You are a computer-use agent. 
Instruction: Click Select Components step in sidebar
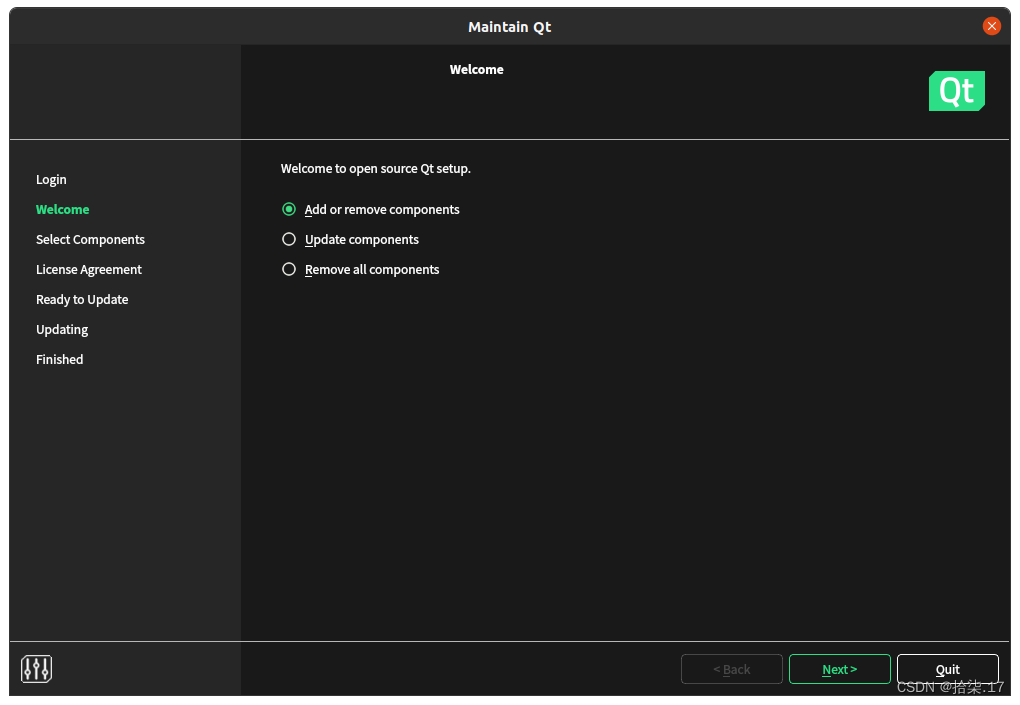point(90,239)
